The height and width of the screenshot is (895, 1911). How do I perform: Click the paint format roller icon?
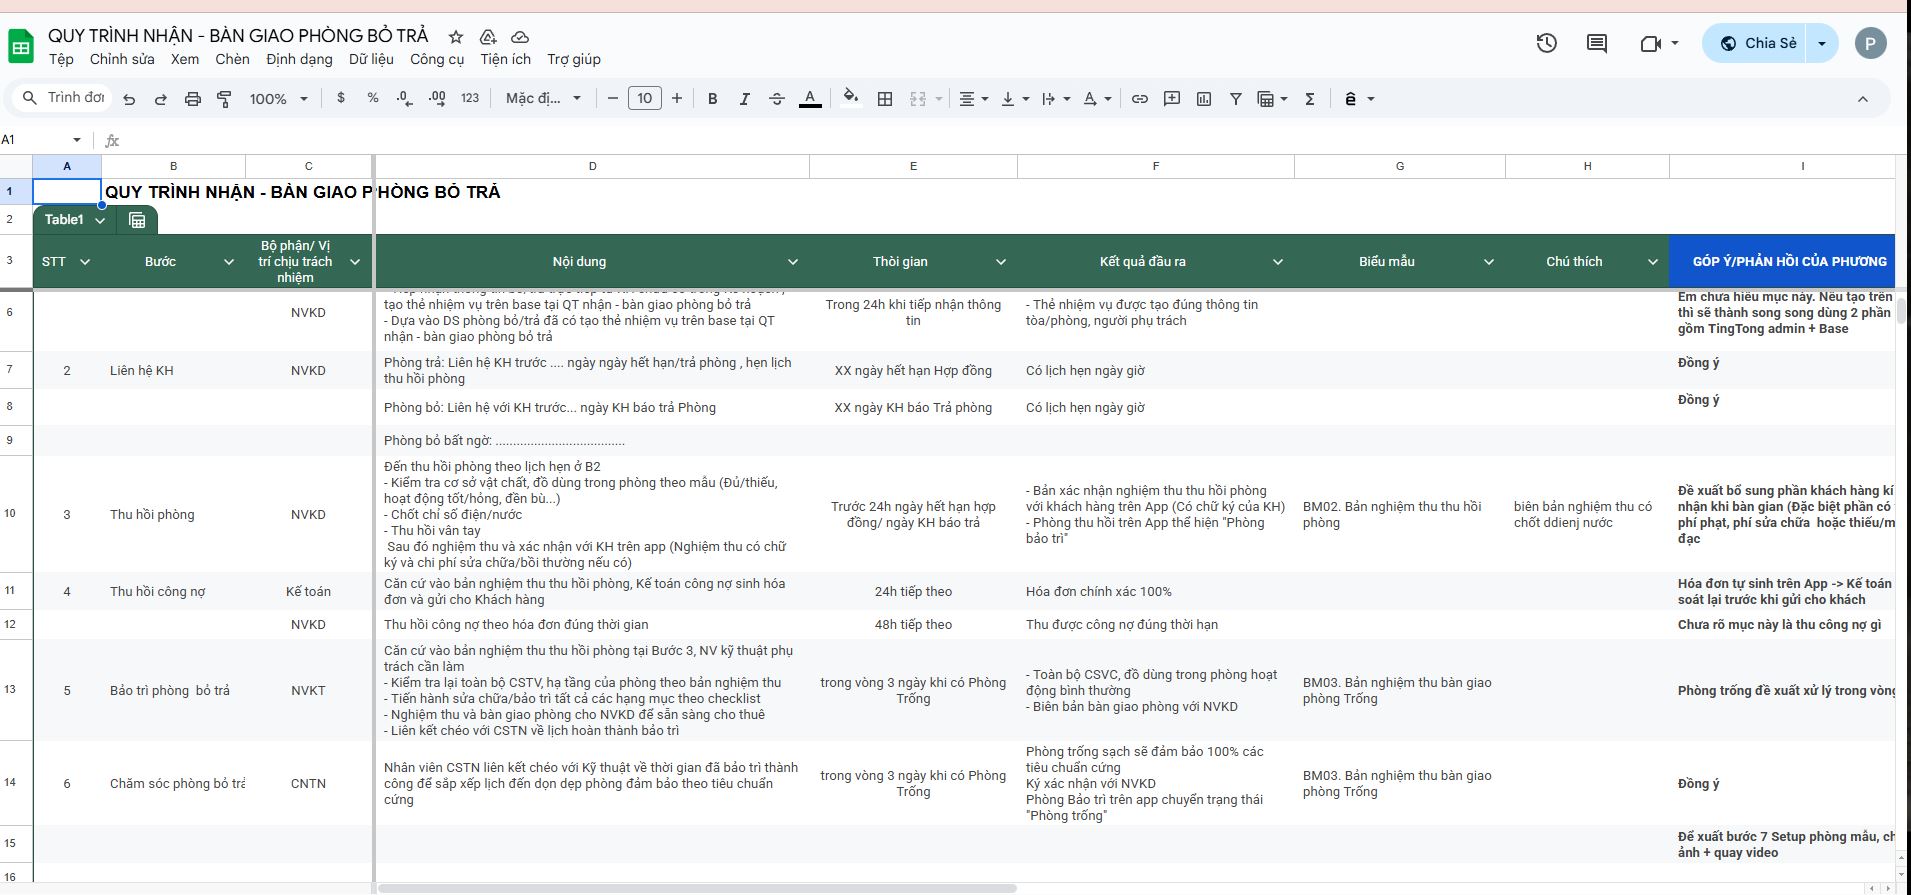click(224, 98)
